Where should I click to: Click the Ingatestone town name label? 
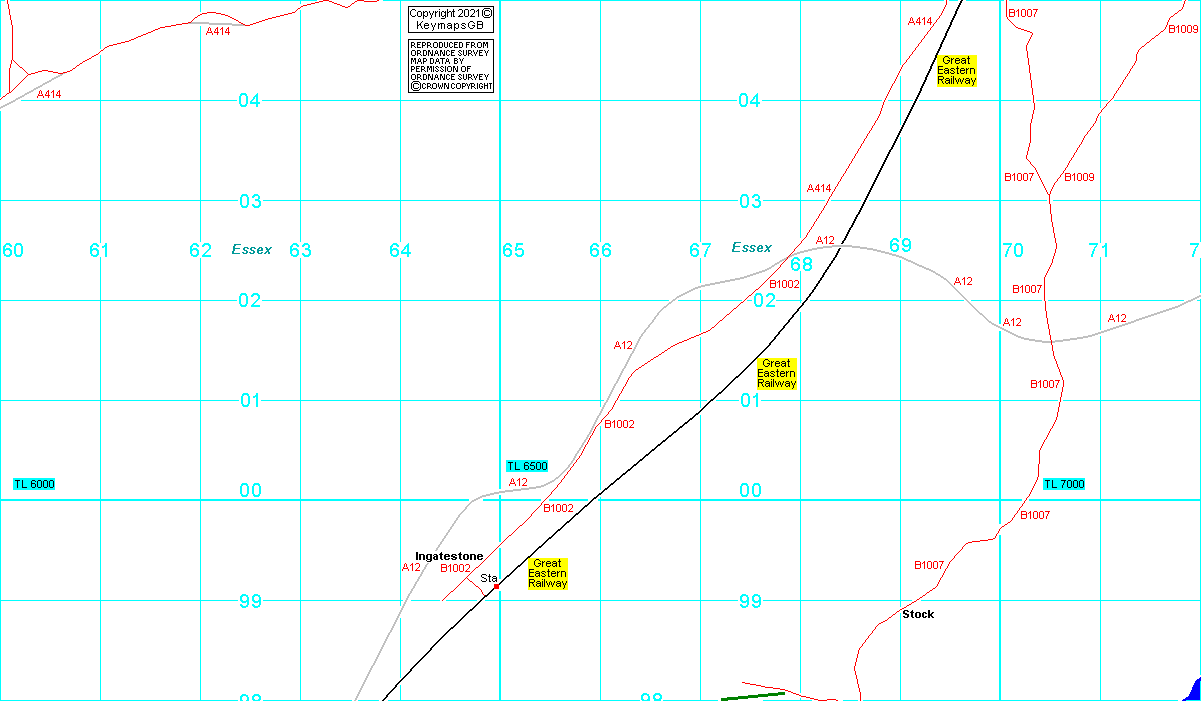click(449, 556)
